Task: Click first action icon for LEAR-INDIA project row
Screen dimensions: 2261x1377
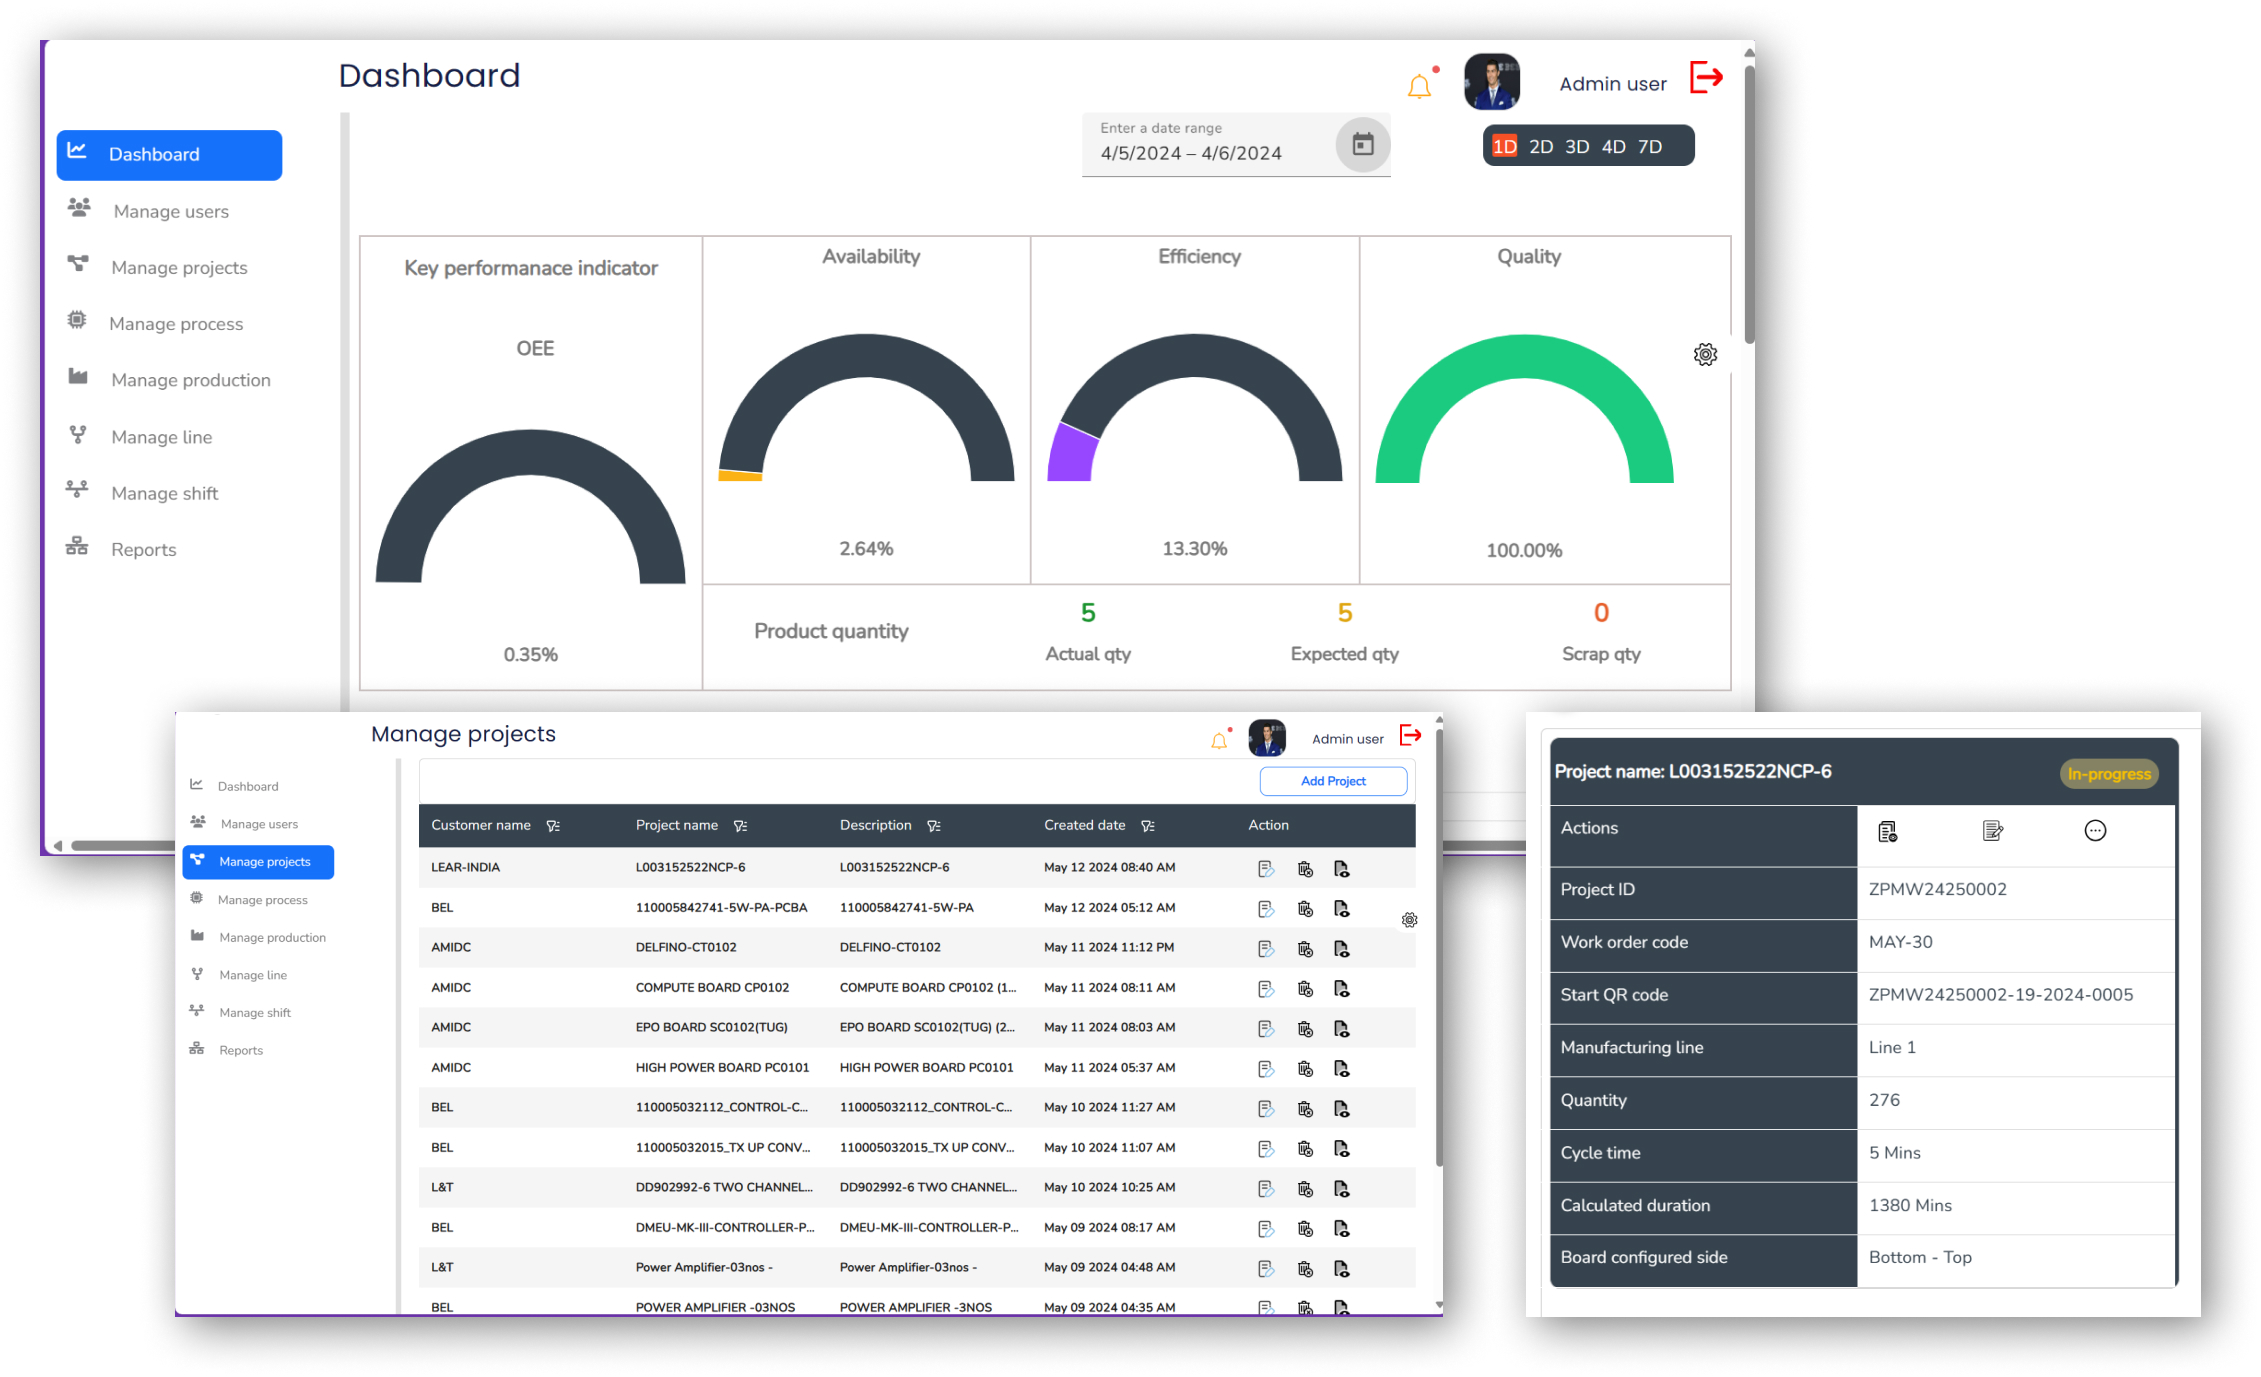Action: click(1265, 869)
